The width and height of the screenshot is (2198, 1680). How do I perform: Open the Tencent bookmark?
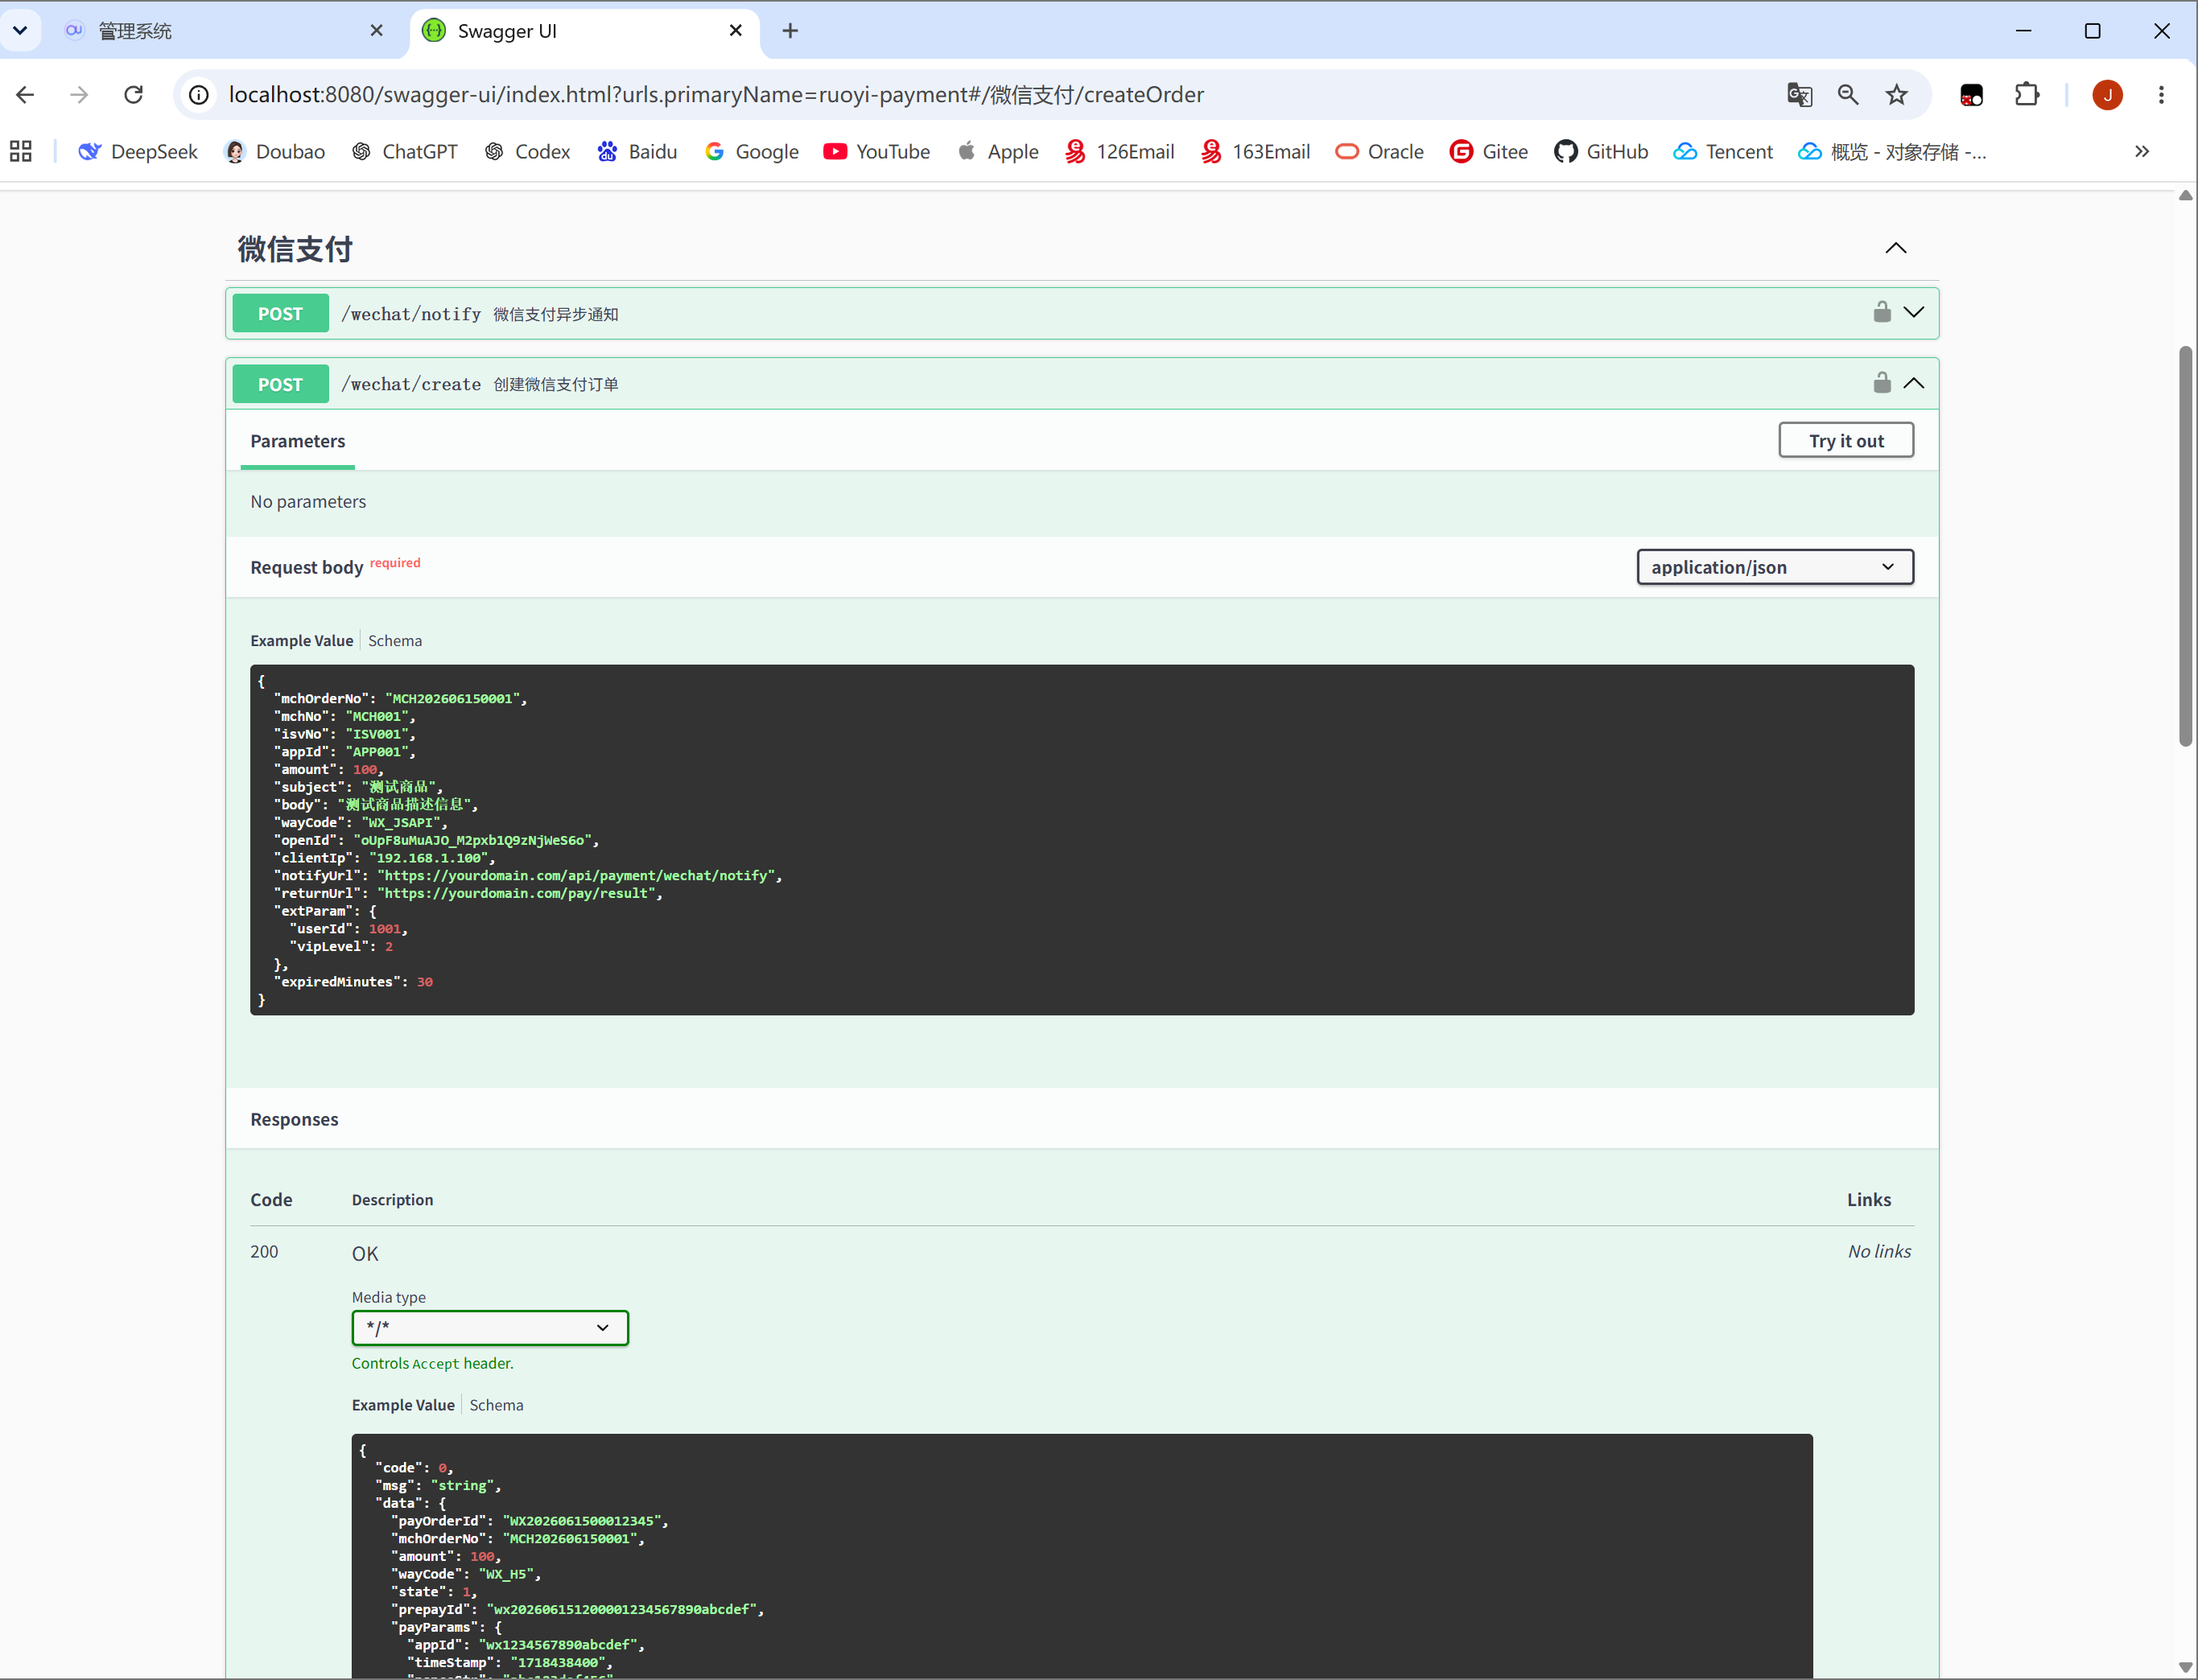(1723, 152)
